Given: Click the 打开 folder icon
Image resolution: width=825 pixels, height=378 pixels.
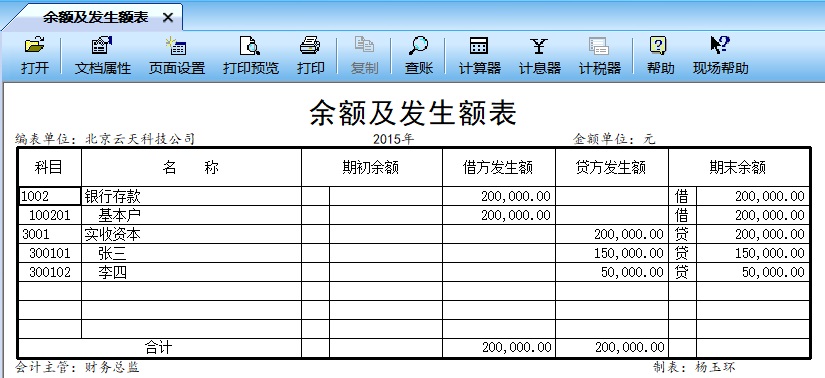Looking at the screenshot, I should [35, 46].
